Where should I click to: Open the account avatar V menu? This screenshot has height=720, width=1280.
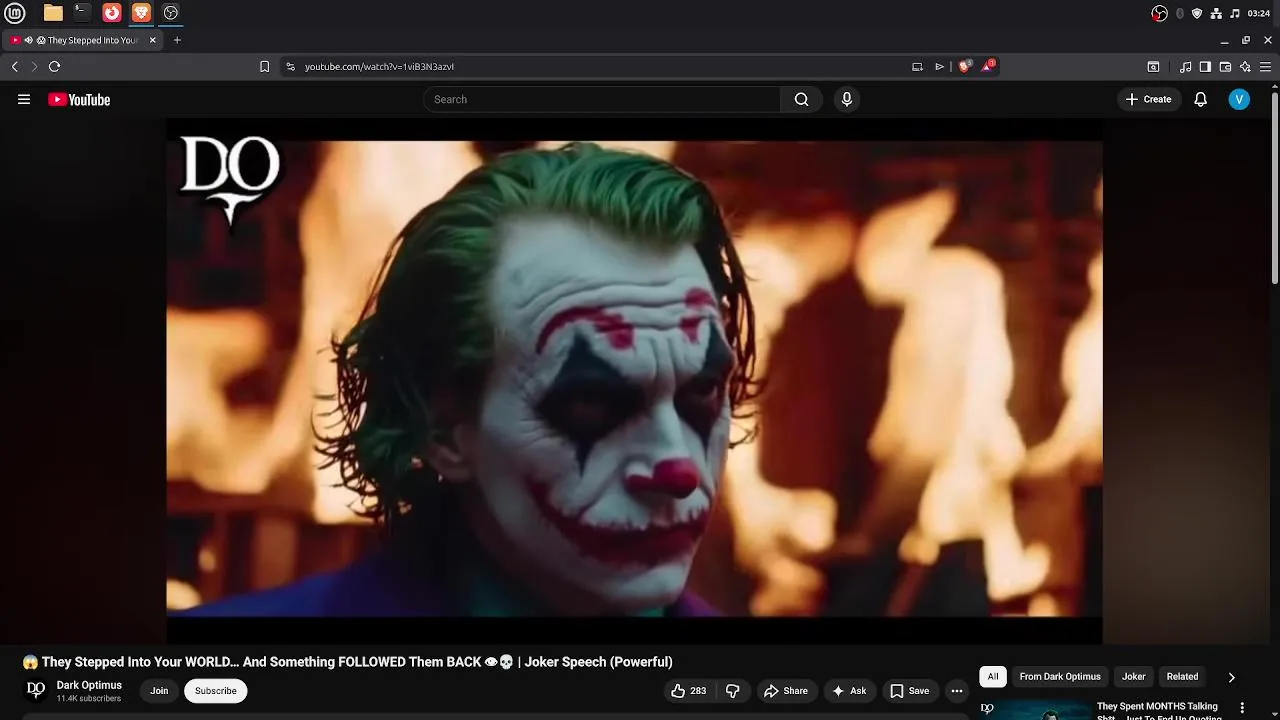pyautogui.click(x=1239, y=99)
